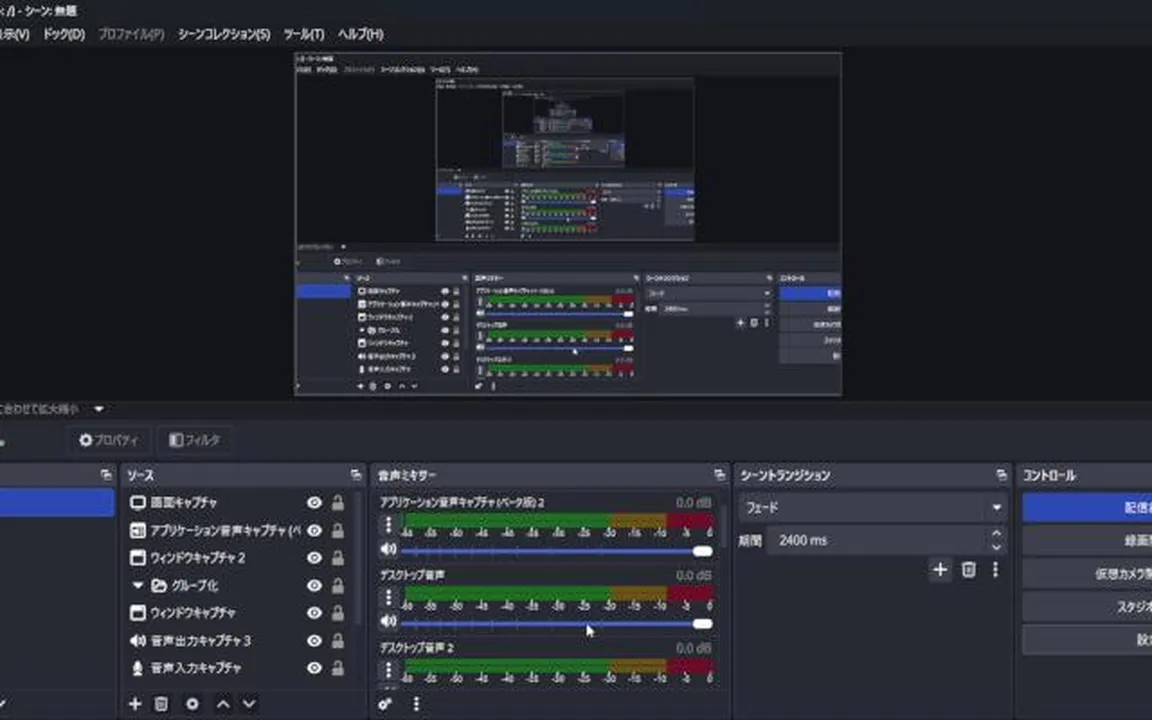This screenshot has width=1152, height=720.
Task: Decrease transition duration with down arrow
Action: 996,547
